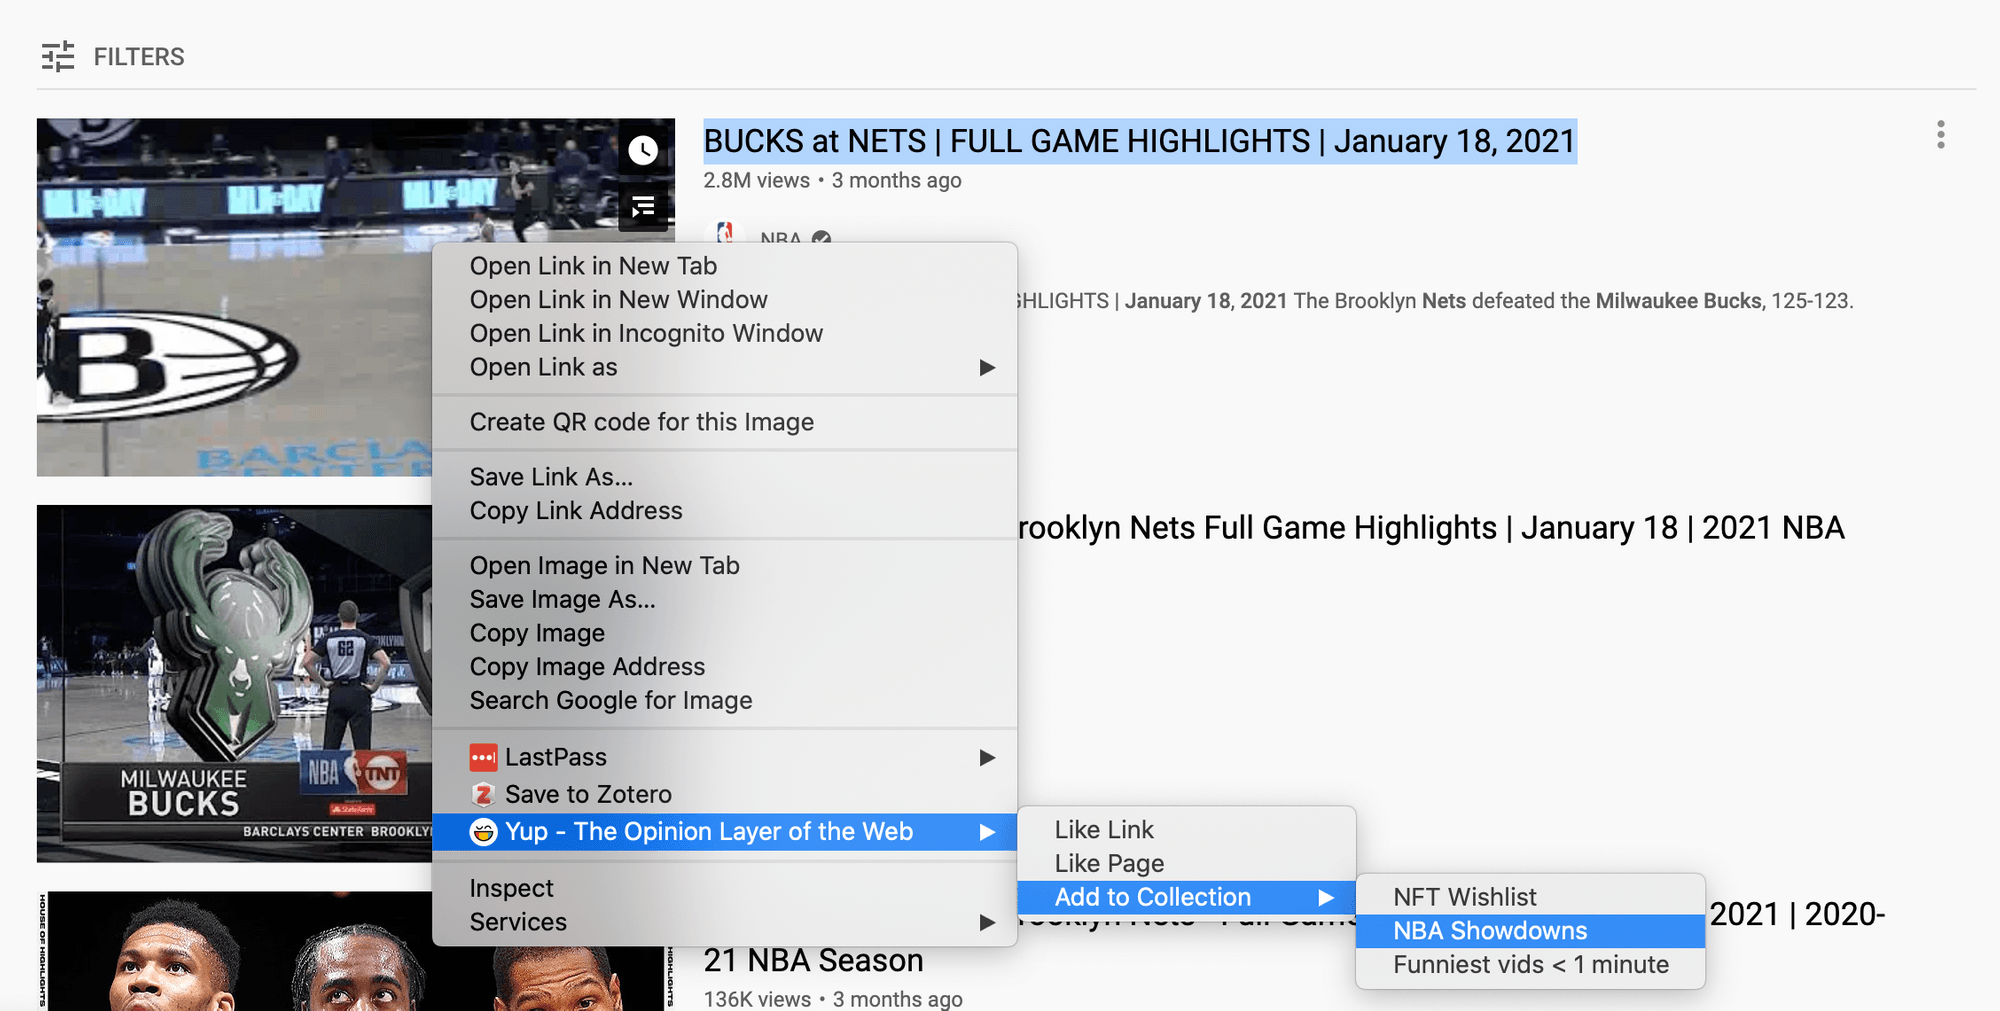Expand the Services submenu arrow
This screenshot has width=2000, height=1011.
tap(987, 922)
